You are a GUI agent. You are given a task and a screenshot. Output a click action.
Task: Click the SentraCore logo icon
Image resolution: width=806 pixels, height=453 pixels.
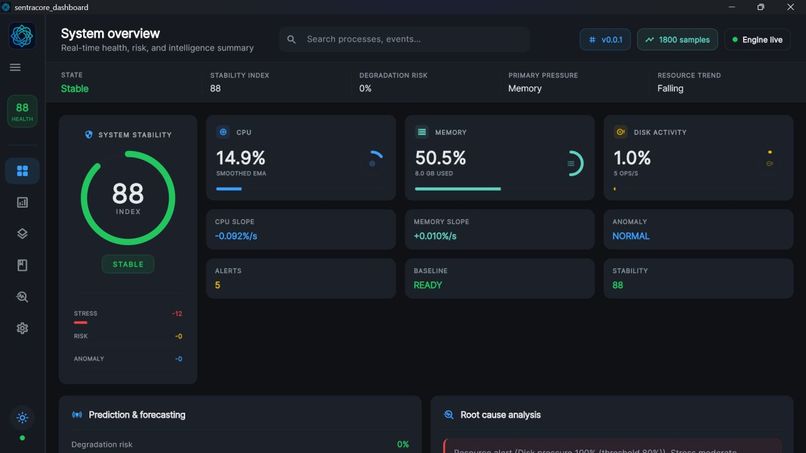point(22,36)
